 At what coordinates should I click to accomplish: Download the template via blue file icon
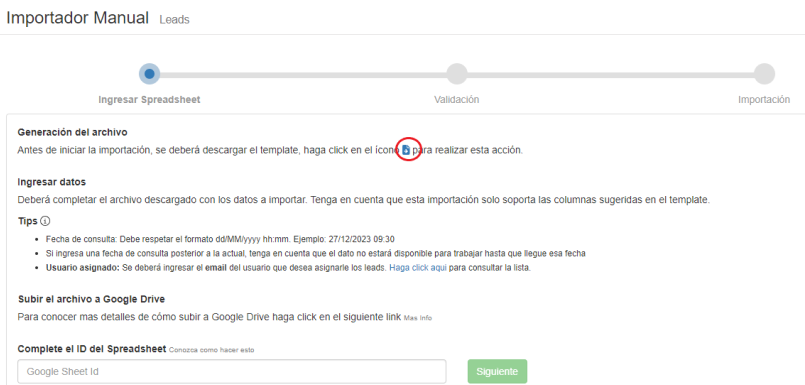(406, 150)
